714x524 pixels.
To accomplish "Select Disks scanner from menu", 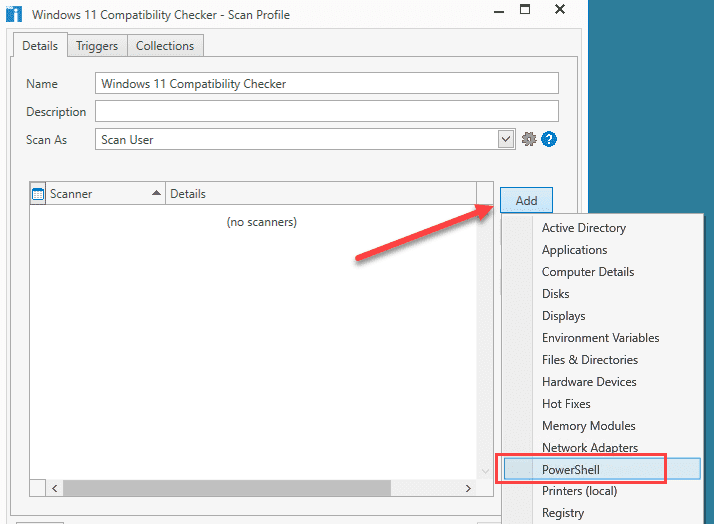I will click(x=602, y=294).
